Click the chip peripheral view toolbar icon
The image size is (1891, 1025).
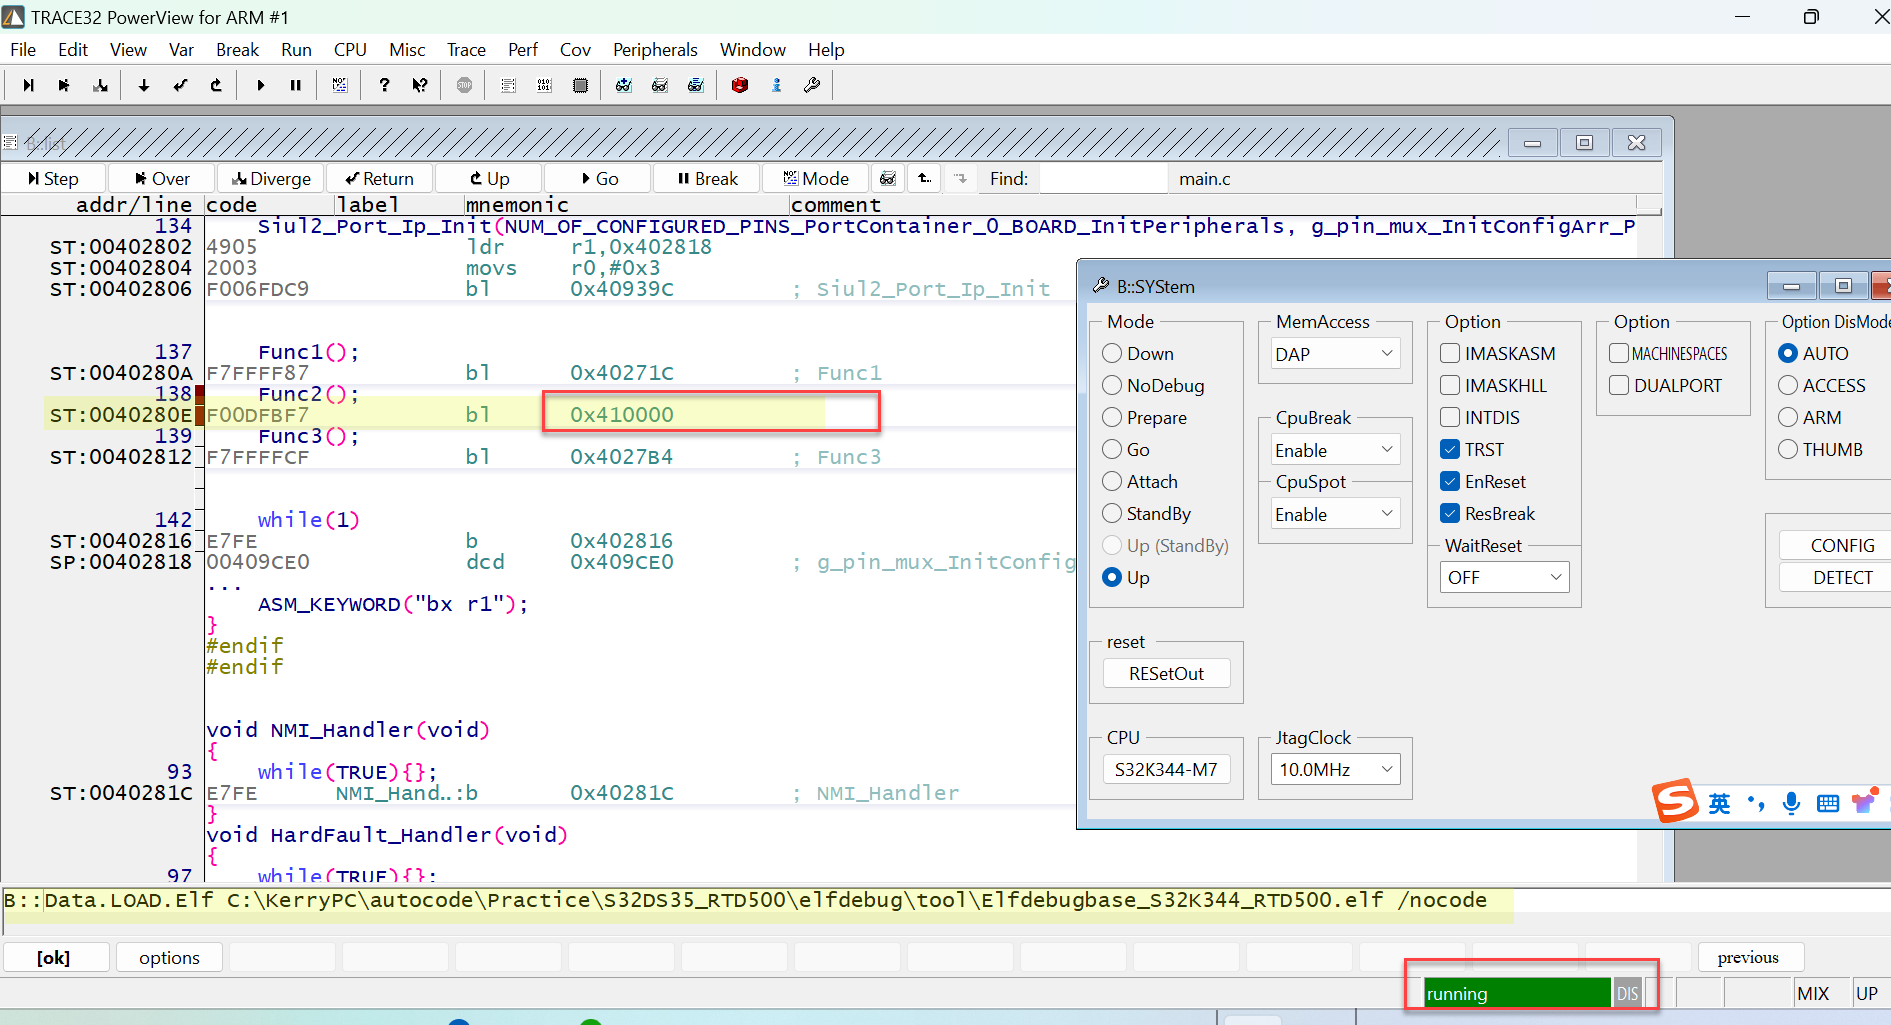581,85
